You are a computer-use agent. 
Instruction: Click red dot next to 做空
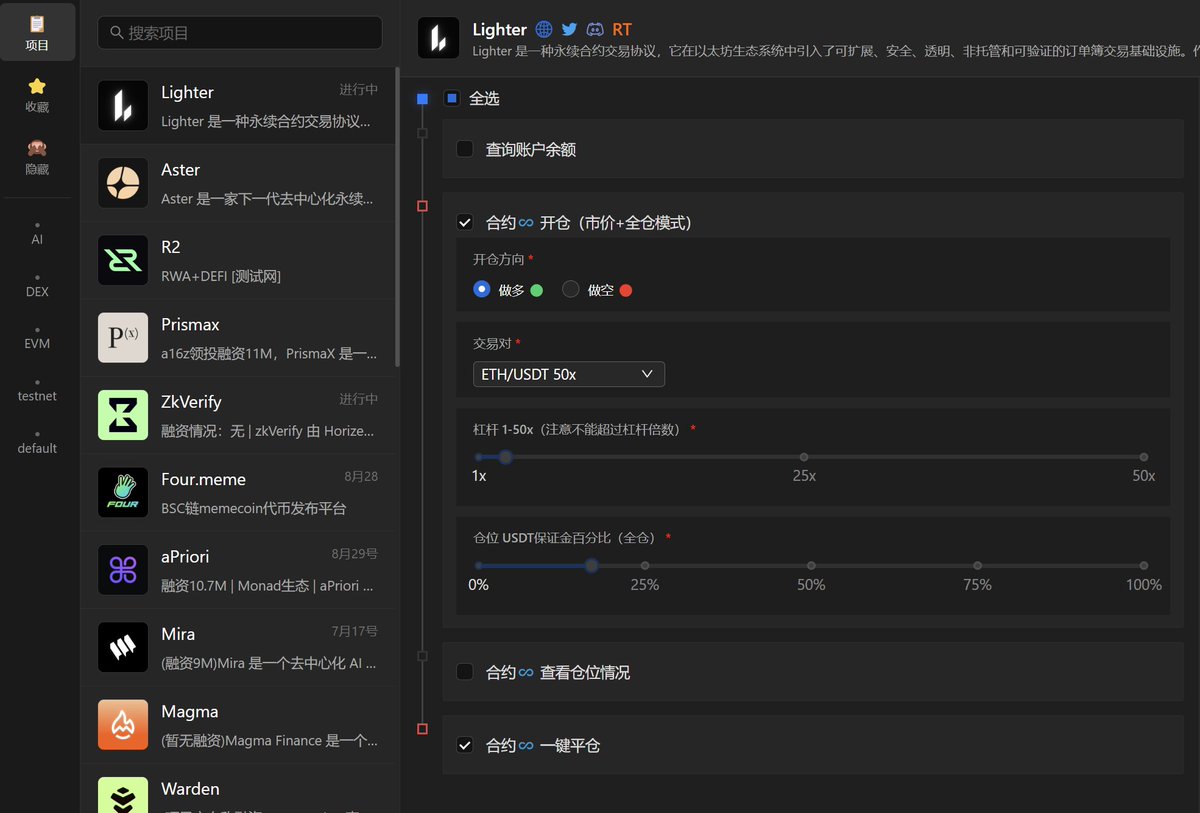(x=626, y=291)
